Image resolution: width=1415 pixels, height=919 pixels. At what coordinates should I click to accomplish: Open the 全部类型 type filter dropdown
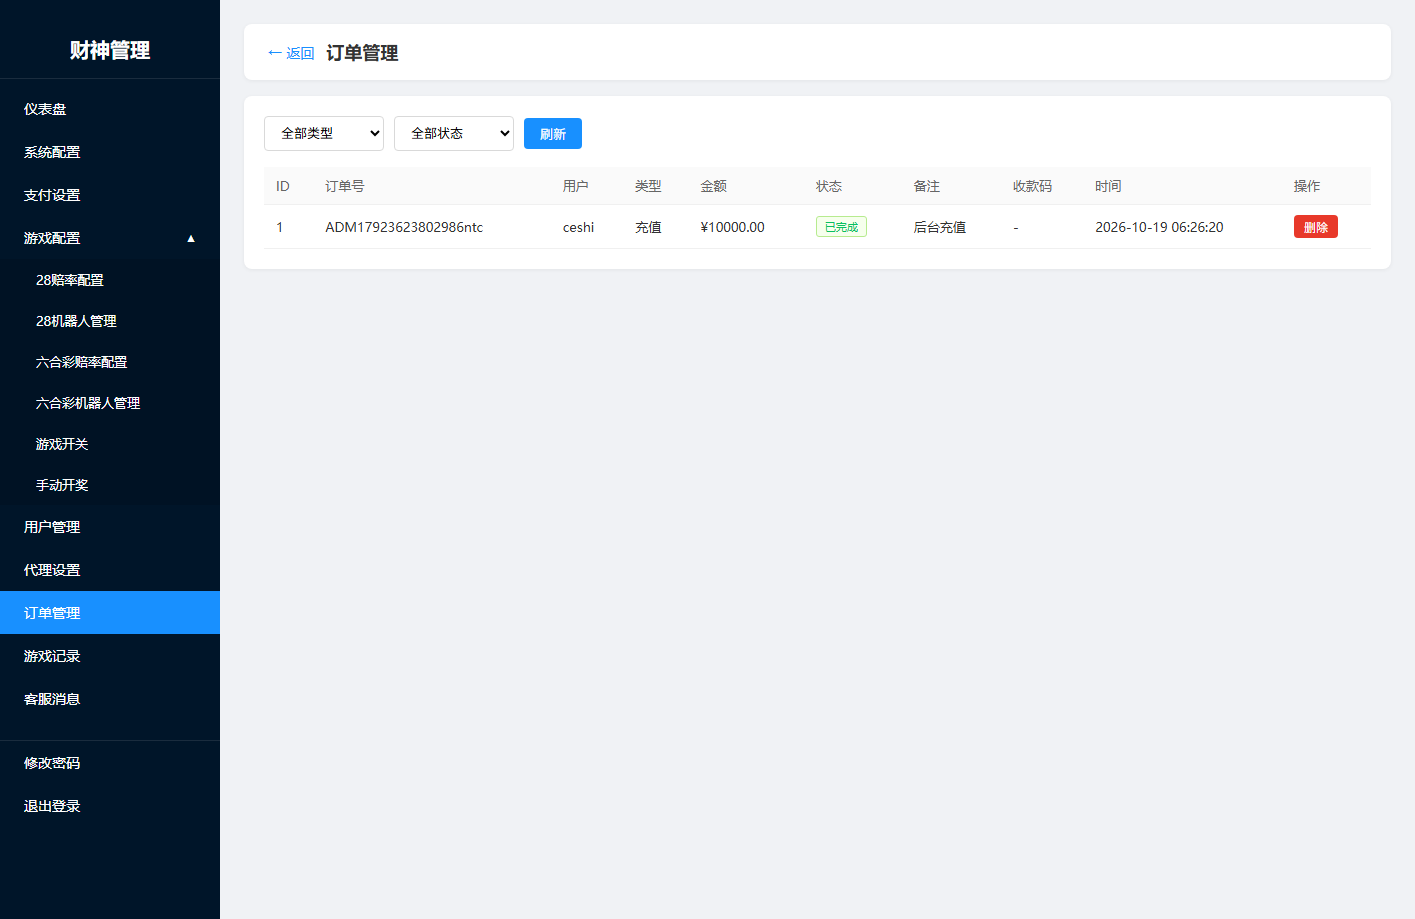point(324,133)
